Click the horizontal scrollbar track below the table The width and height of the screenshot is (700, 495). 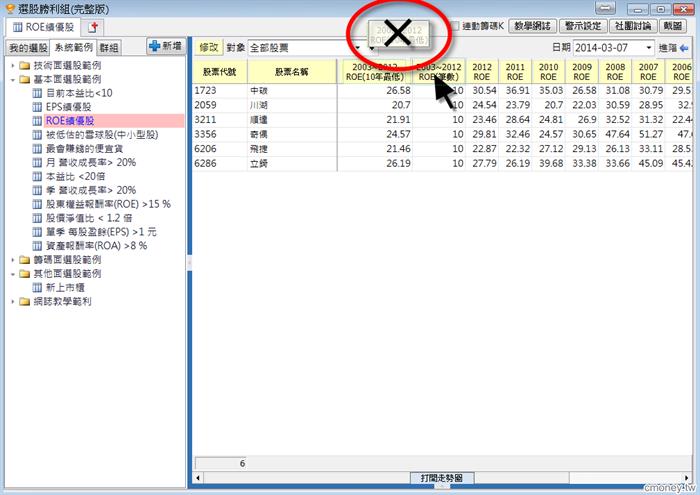pos(625,478)
